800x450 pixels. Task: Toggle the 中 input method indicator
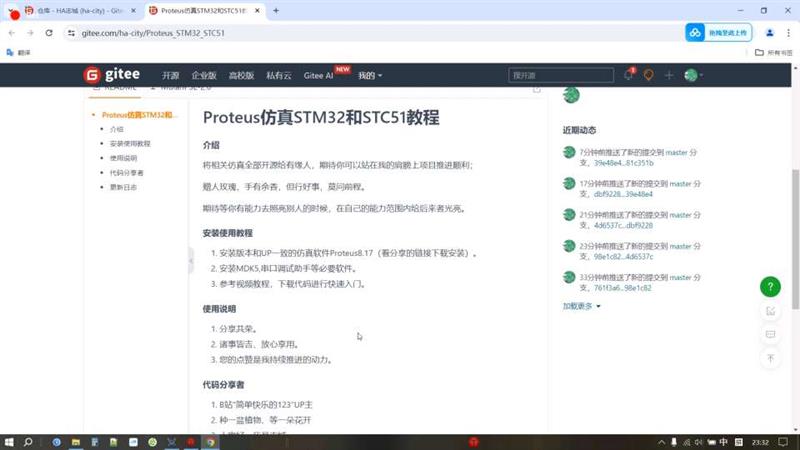723,442
